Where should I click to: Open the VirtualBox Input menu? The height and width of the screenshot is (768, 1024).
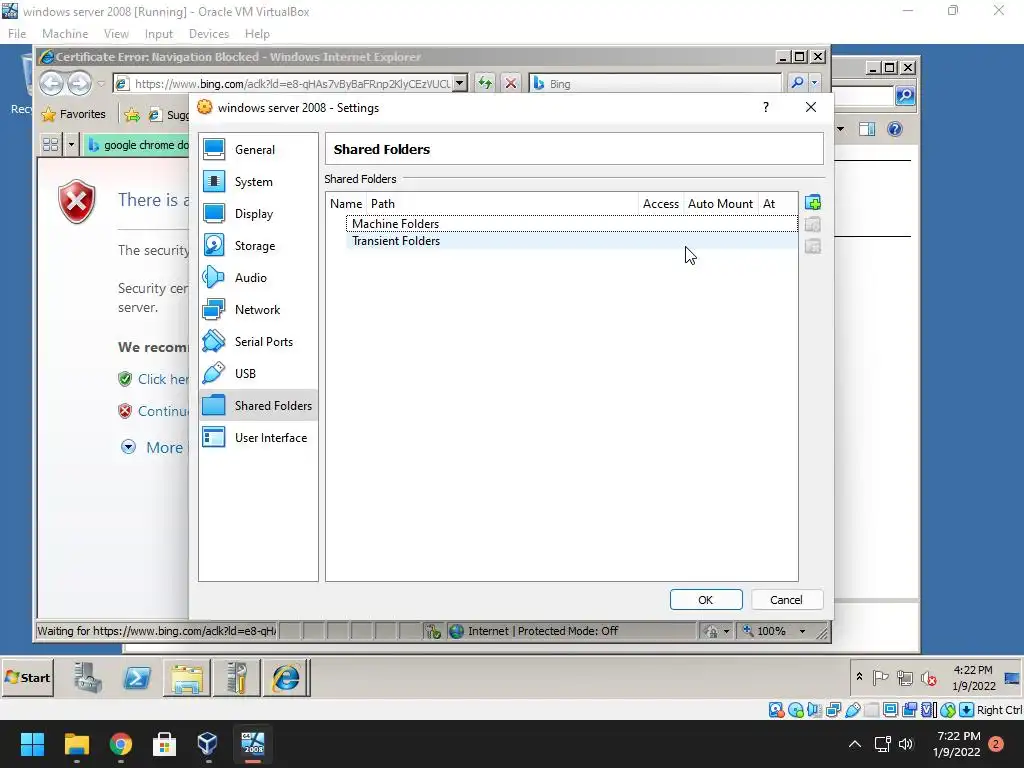click(159, 33)
